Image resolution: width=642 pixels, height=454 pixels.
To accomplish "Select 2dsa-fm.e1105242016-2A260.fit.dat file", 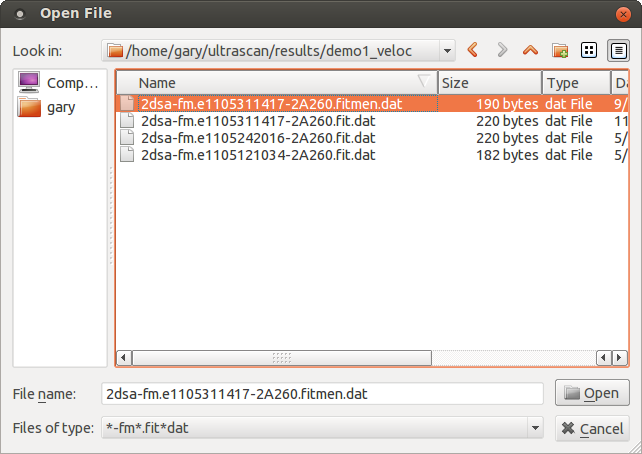I will (x=258, y=137).
